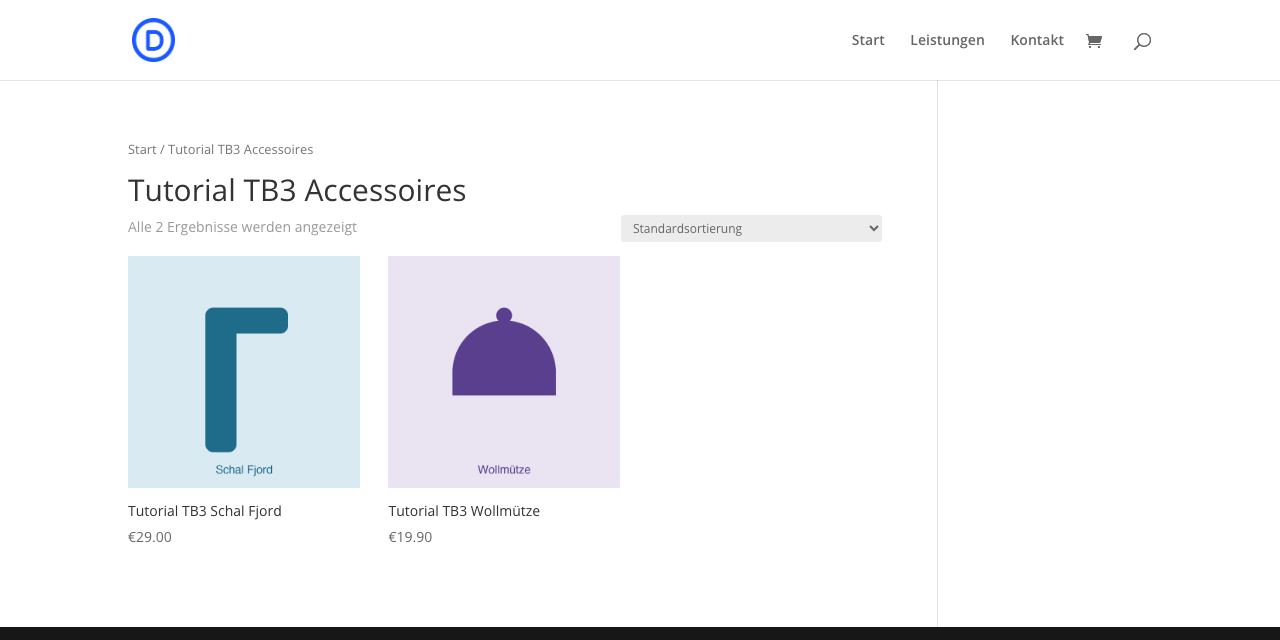Open the Kontakt menu item

click(1037, 40)
